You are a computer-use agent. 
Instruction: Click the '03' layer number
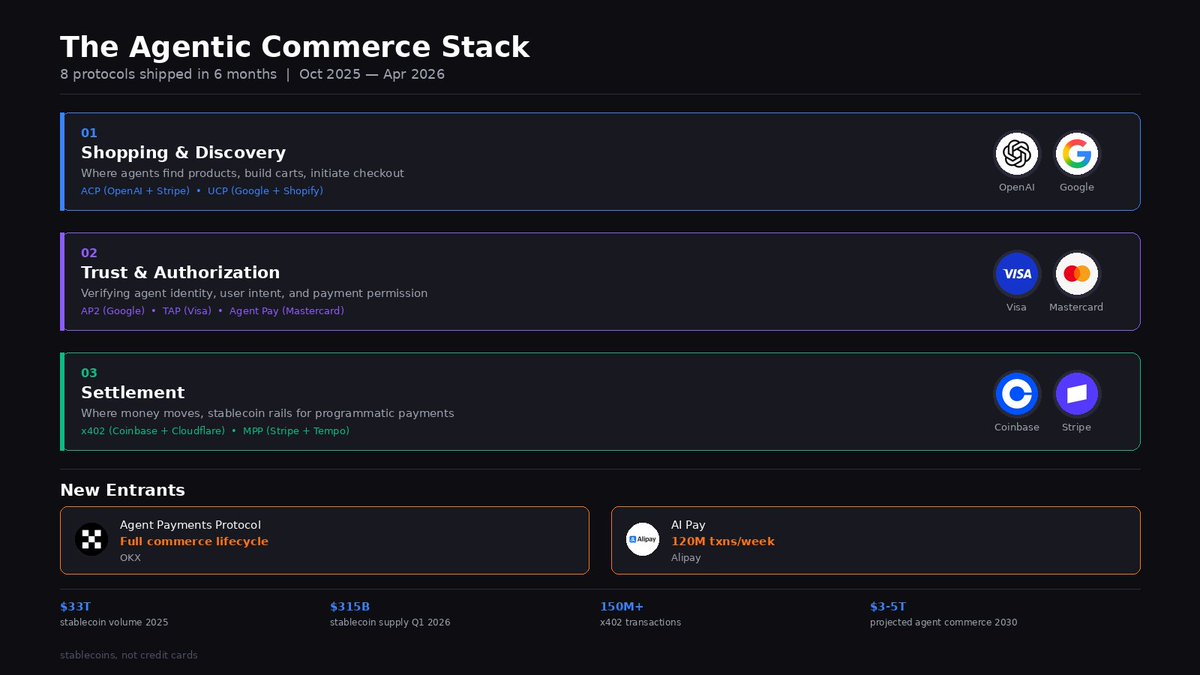(89, 373)
